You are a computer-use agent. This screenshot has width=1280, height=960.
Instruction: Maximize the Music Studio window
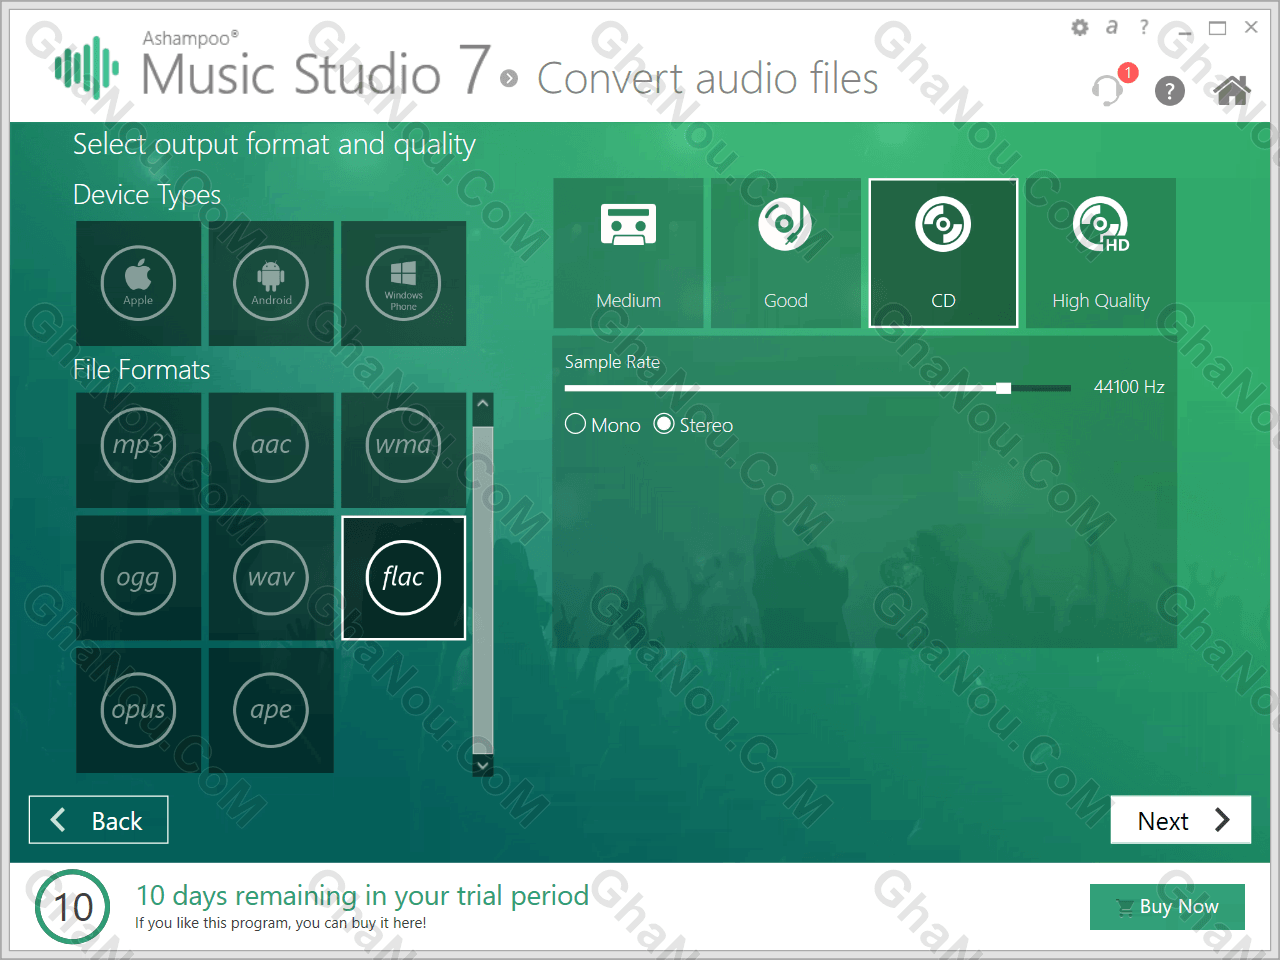[x=1217, y=28]
